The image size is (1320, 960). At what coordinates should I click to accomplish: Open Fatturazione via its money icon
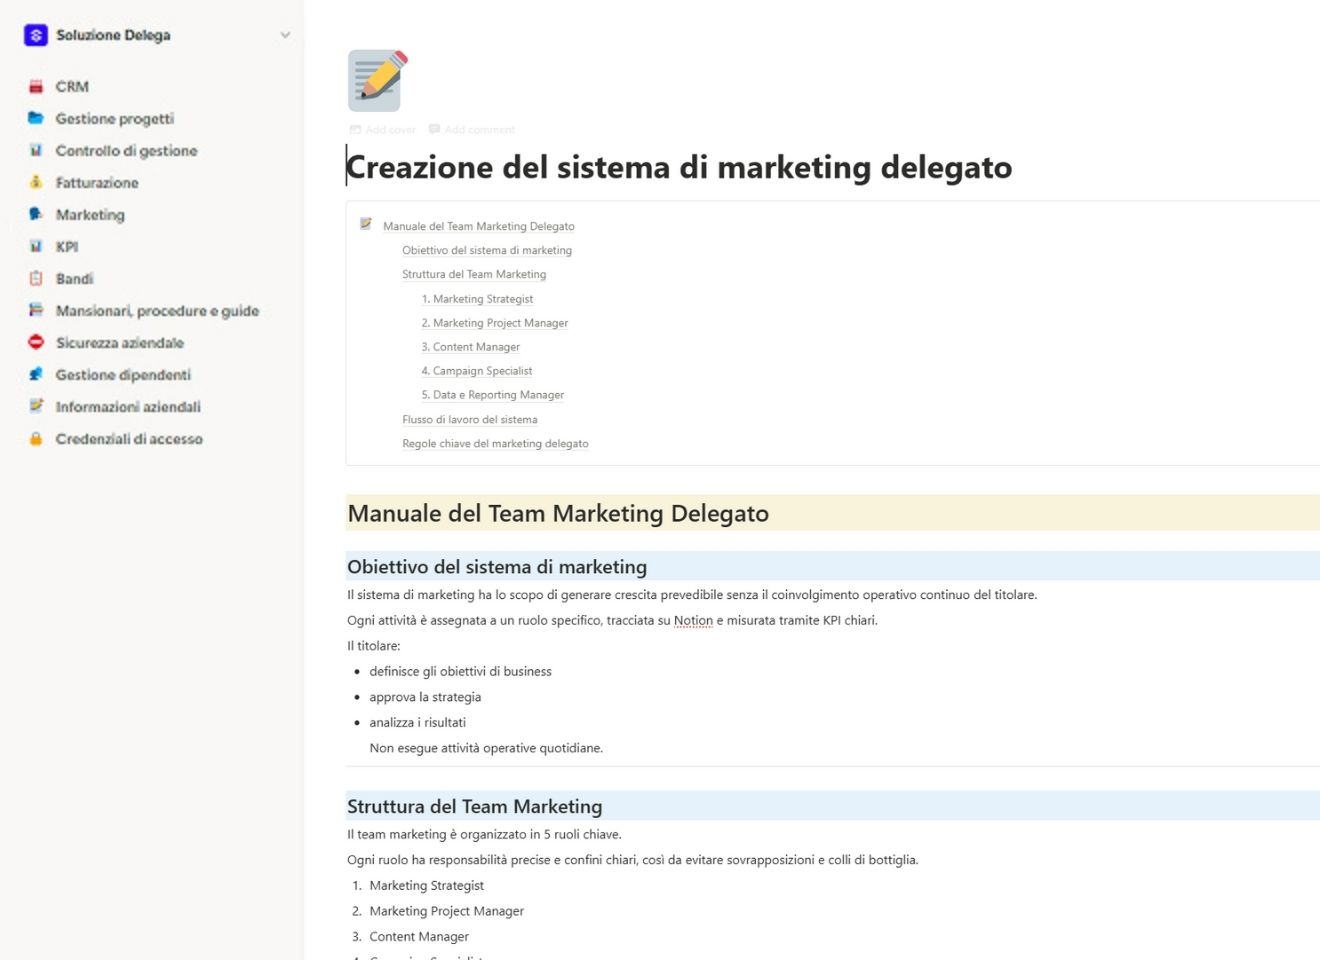tap(36, 182)
